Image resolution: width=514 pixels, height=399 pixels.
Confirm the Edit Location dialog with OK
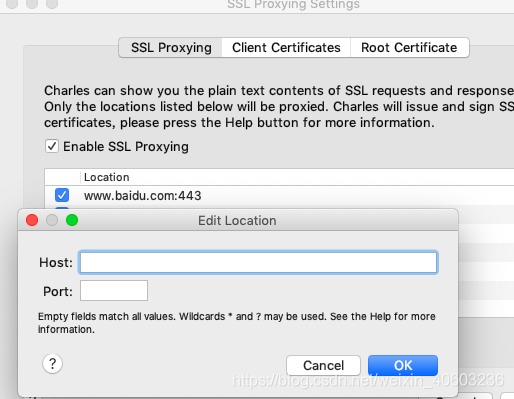(x=403, y=365)
